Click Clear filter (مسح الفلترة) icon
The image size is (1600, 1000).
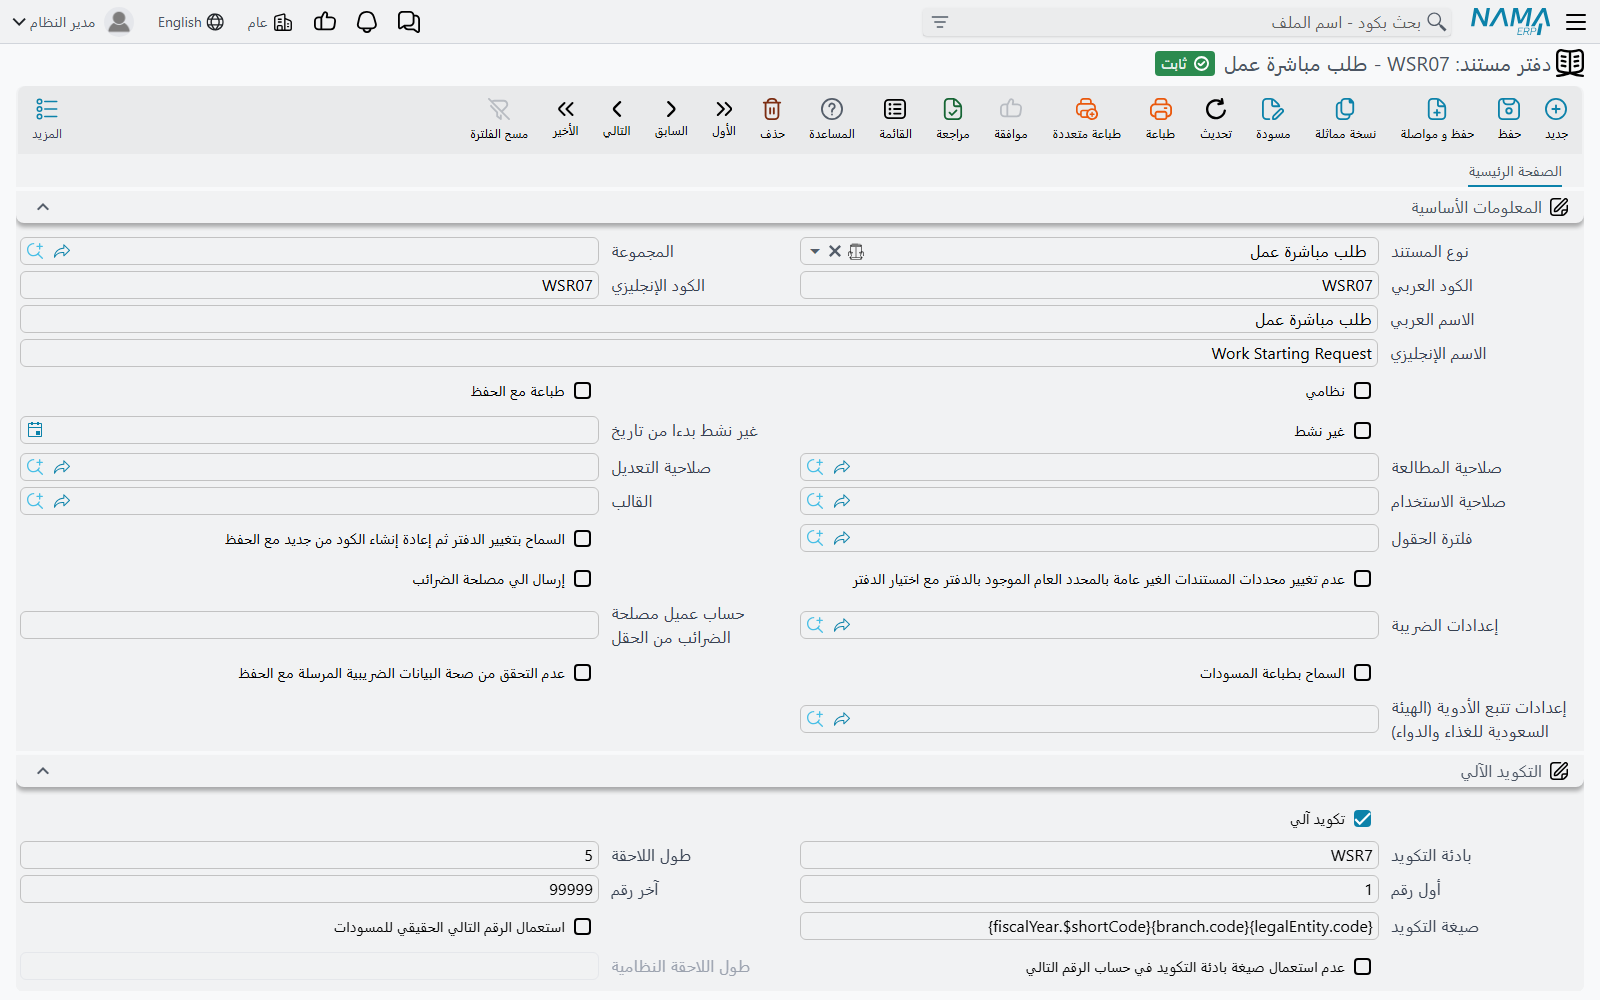(499, 109)
